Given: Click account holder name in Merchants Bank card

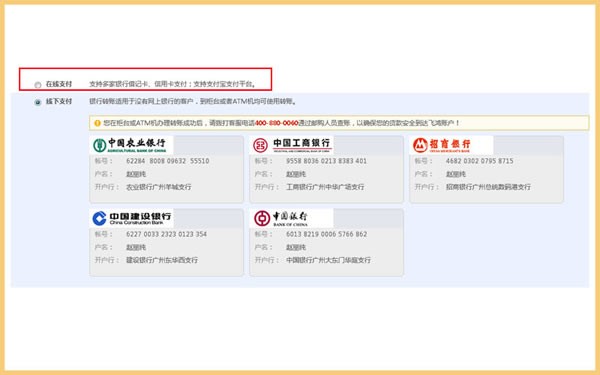Looking at the screenshot, I should click(x=455, y=174).
